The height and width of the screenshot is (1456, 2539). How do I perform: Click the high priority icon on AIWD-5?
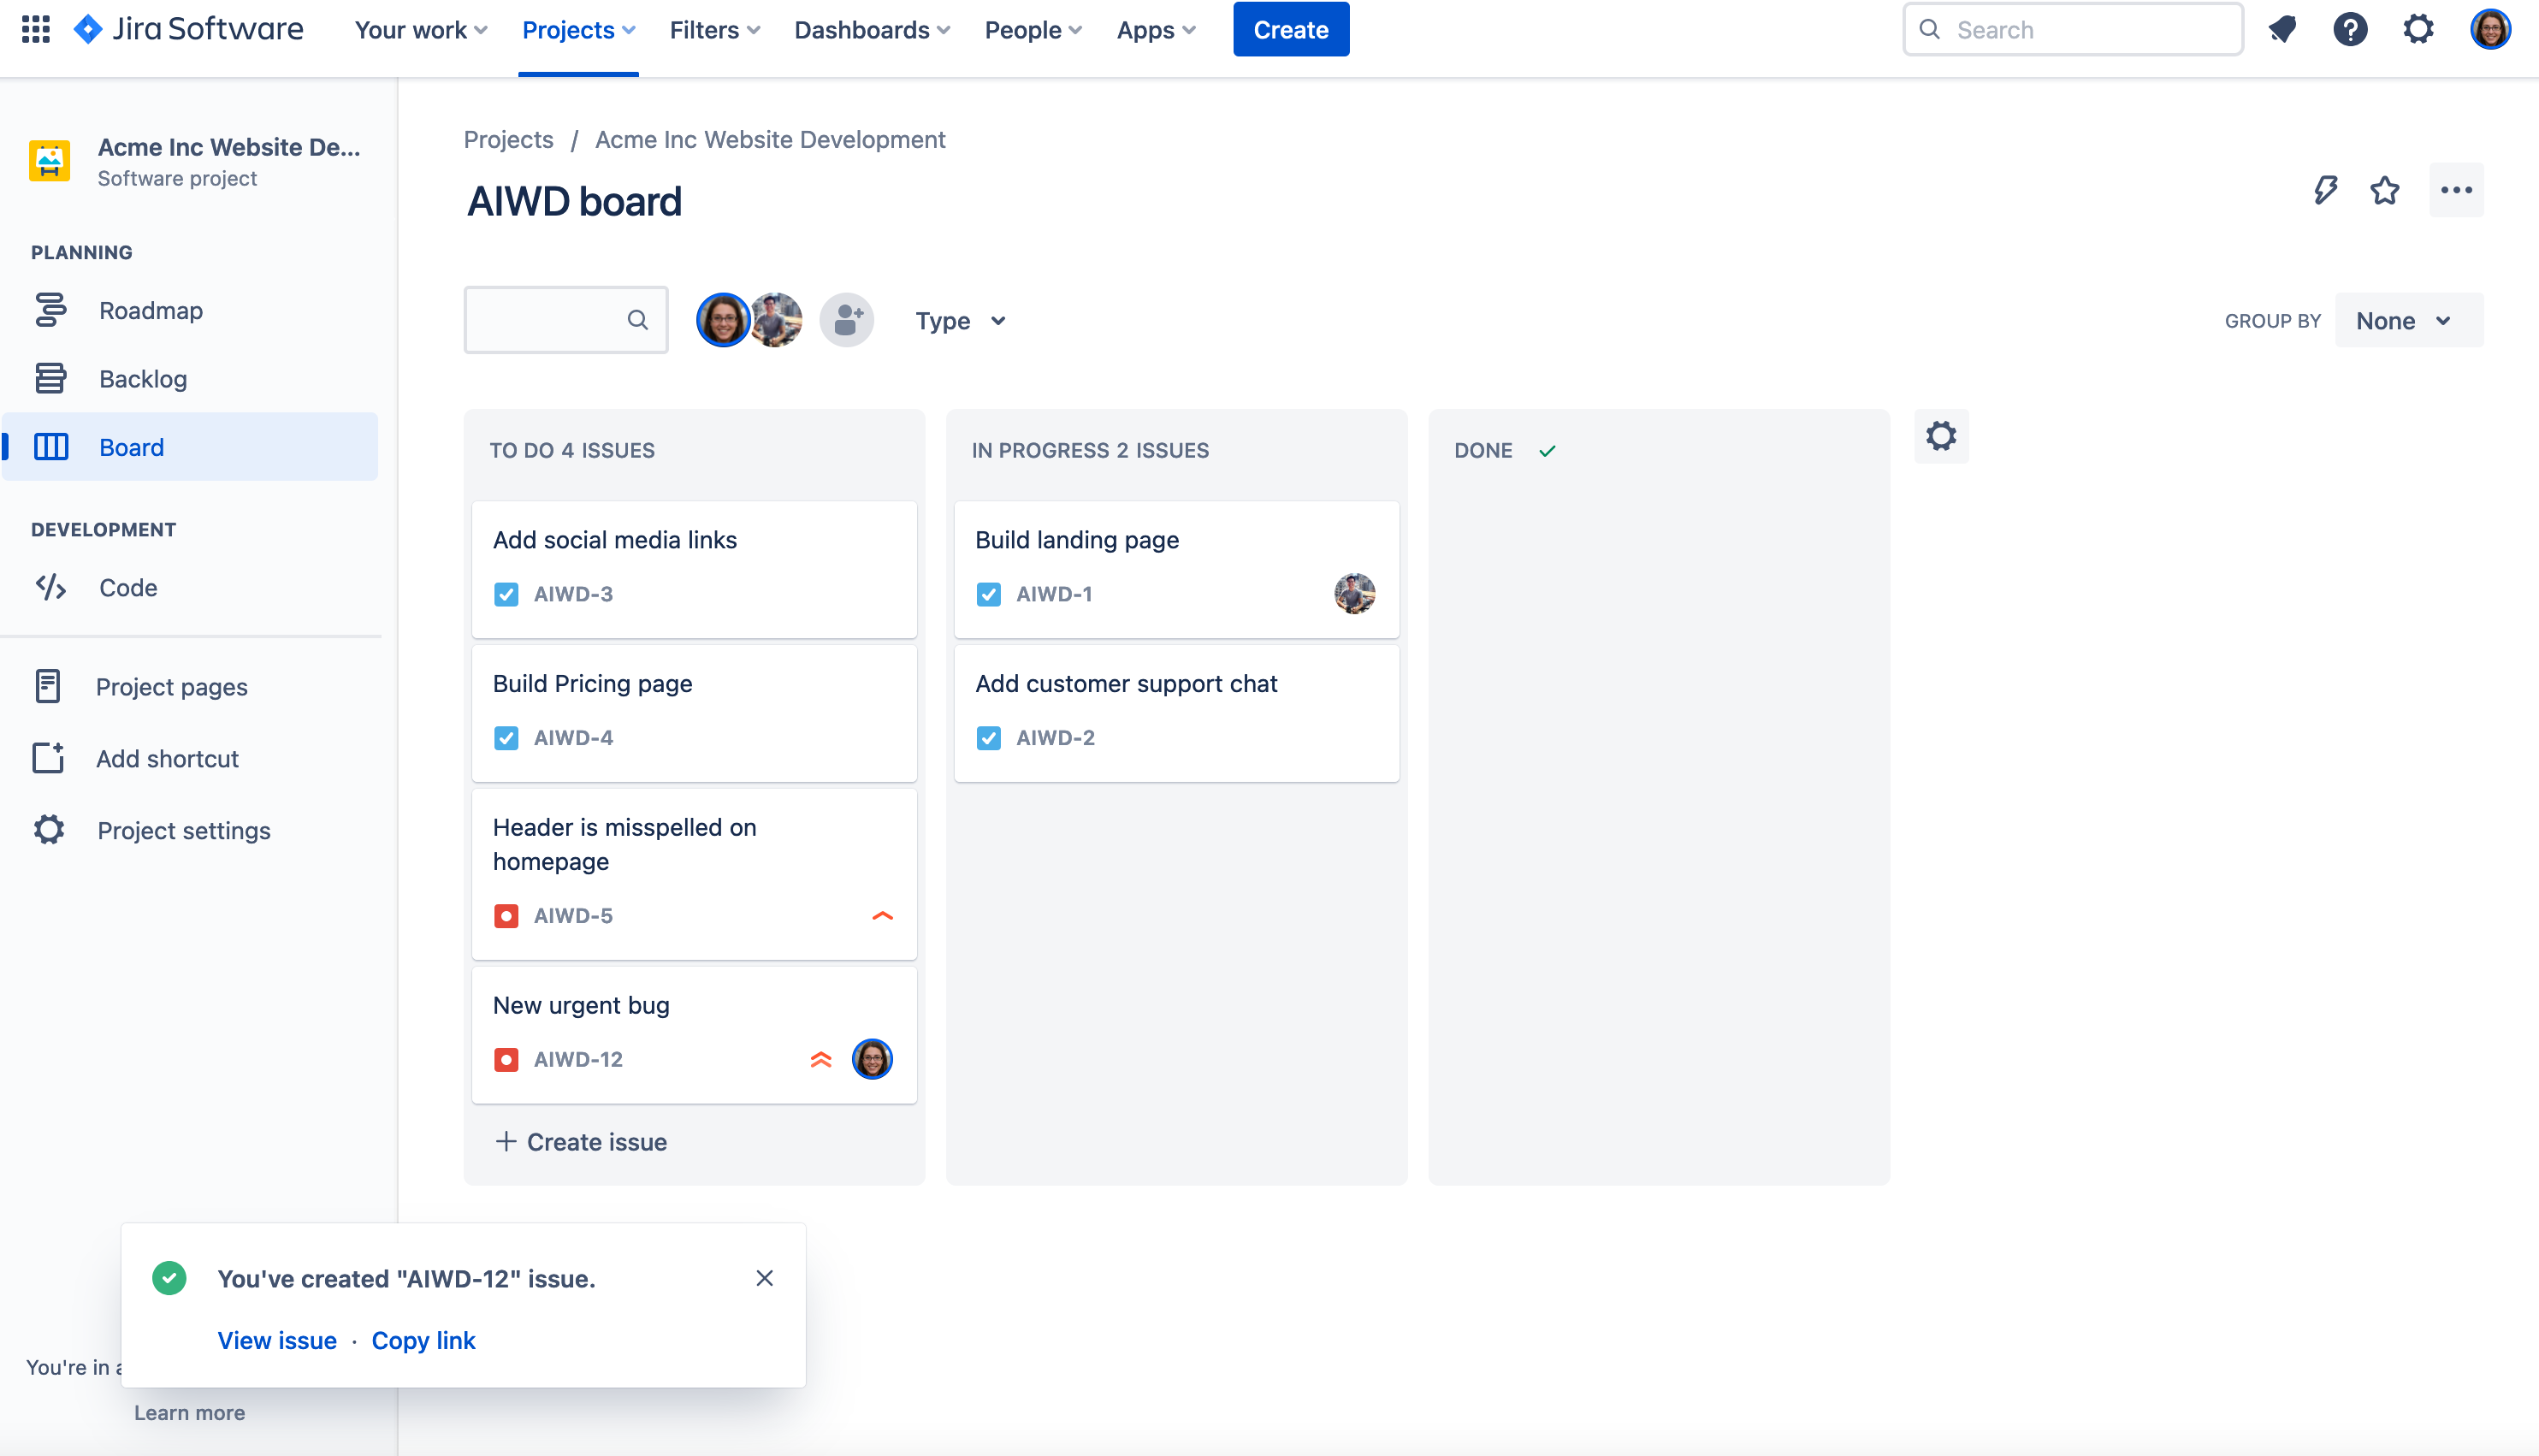click(882, 916)
